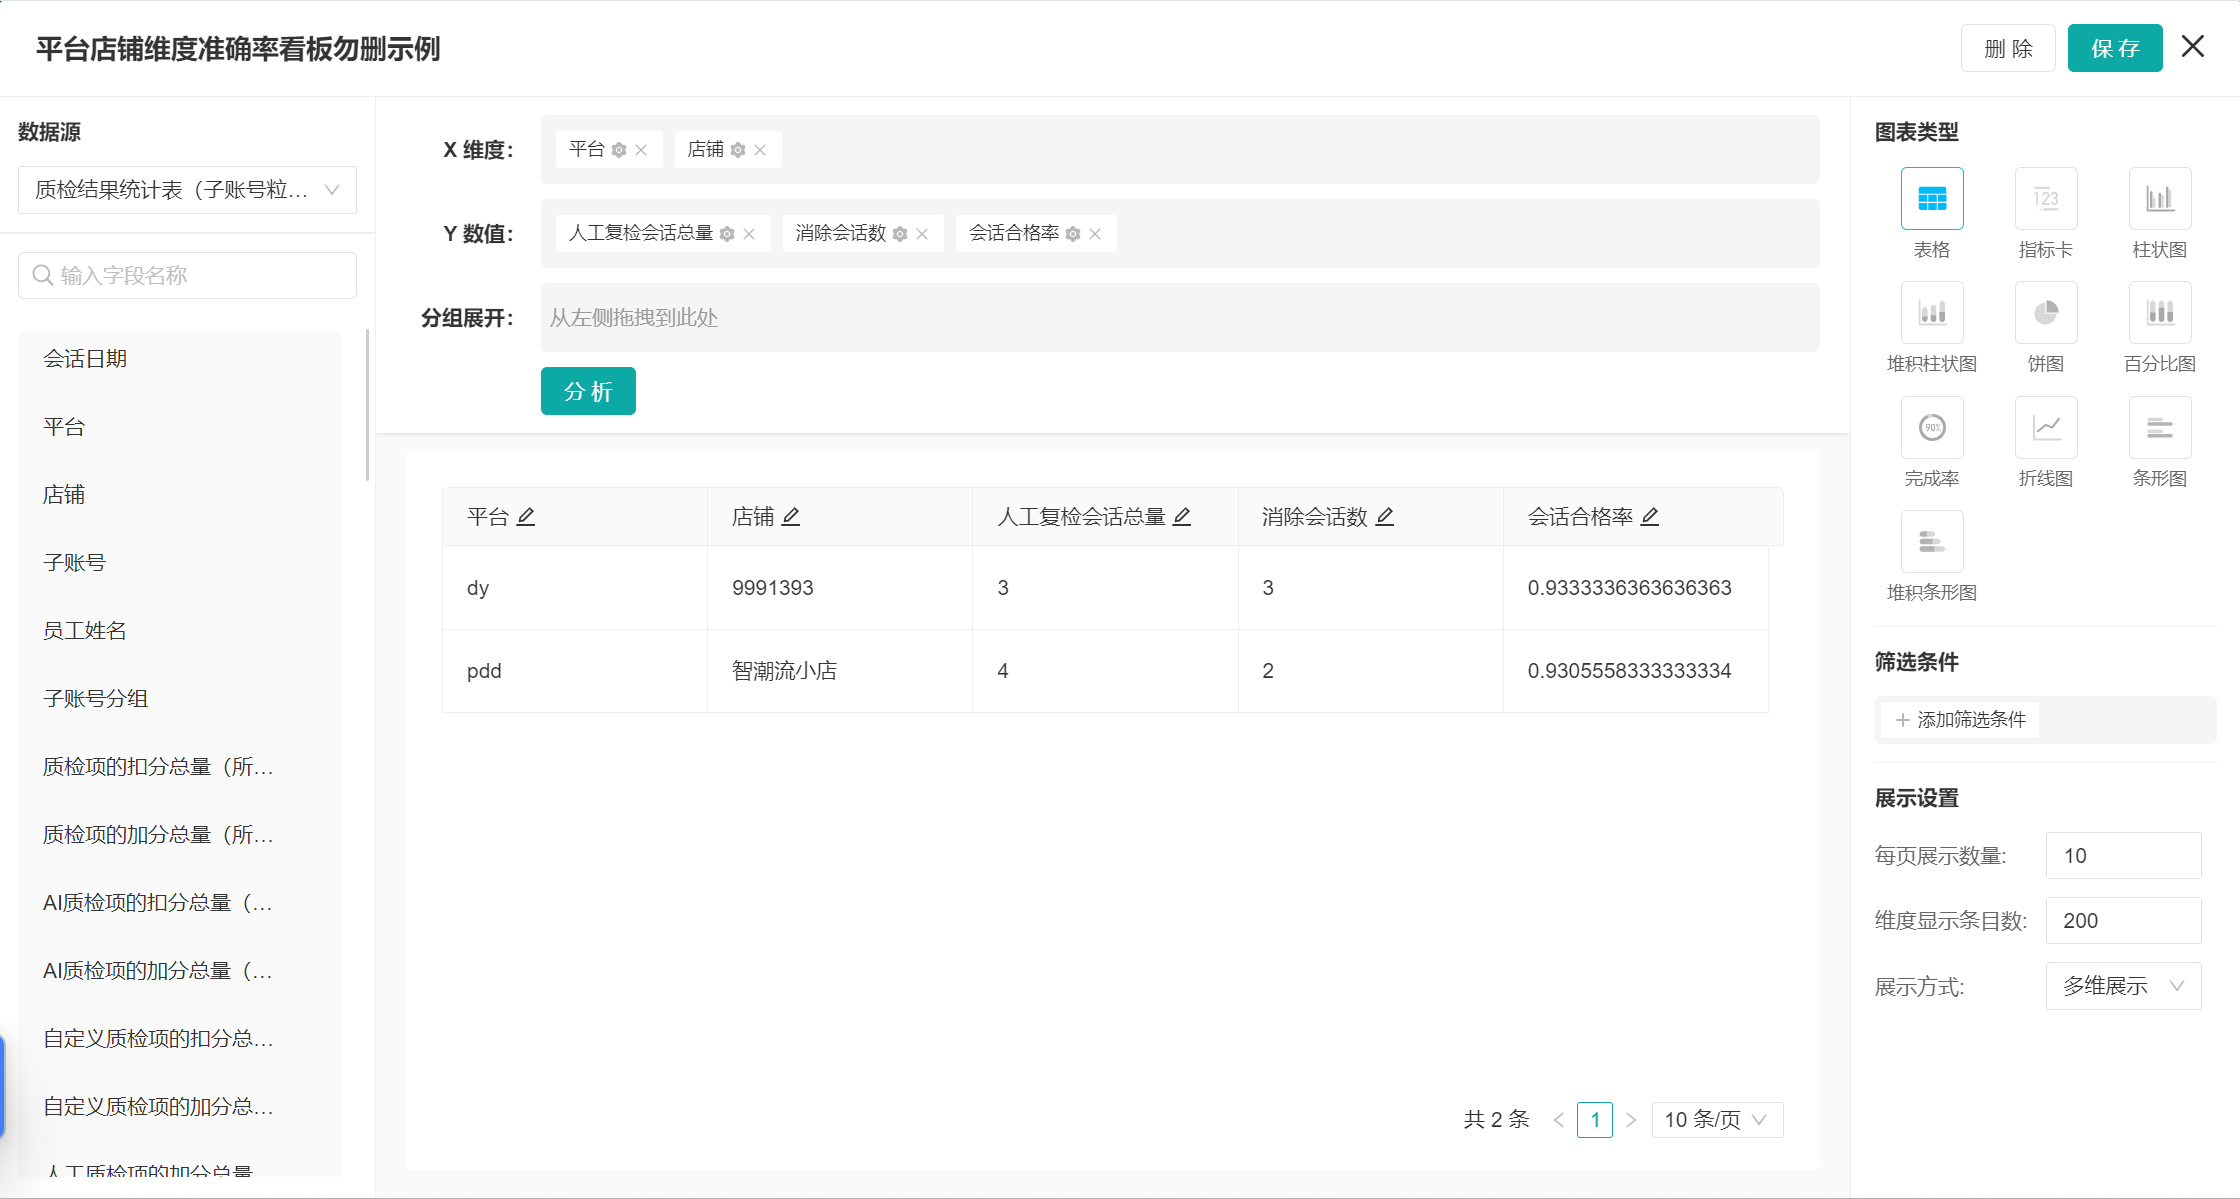Screen dimensions: 2240x1199
Task: Click 添加筛选条件 to add a filter
Action: coord(1960,720)
